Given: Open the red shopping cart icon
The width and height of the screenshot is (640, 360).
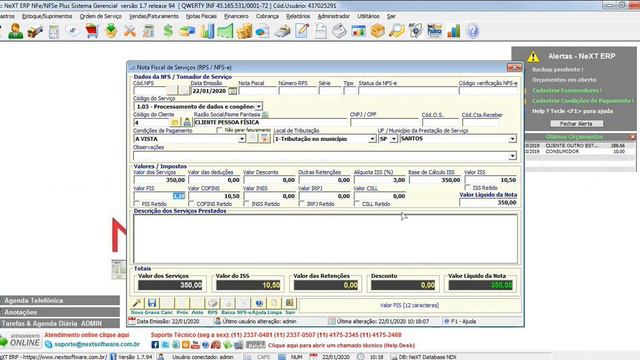Looking at the screenshot, I should (92, 31).
